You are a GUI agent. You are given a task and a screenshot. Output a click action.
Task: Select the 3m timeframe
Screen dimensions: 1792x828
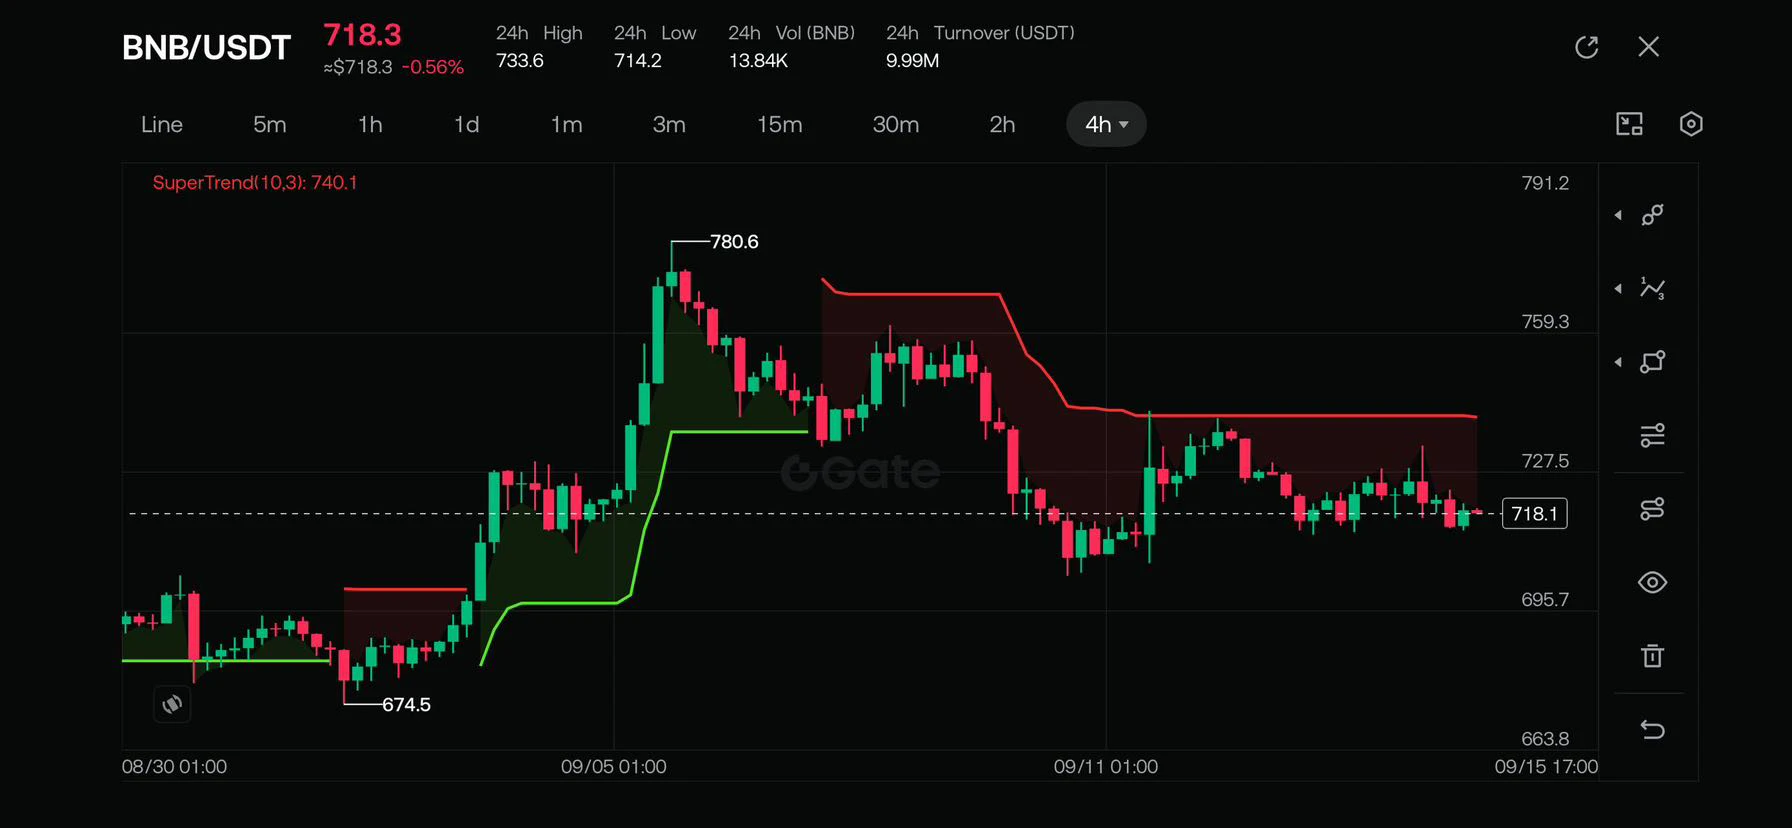click(x=669, y=124)
